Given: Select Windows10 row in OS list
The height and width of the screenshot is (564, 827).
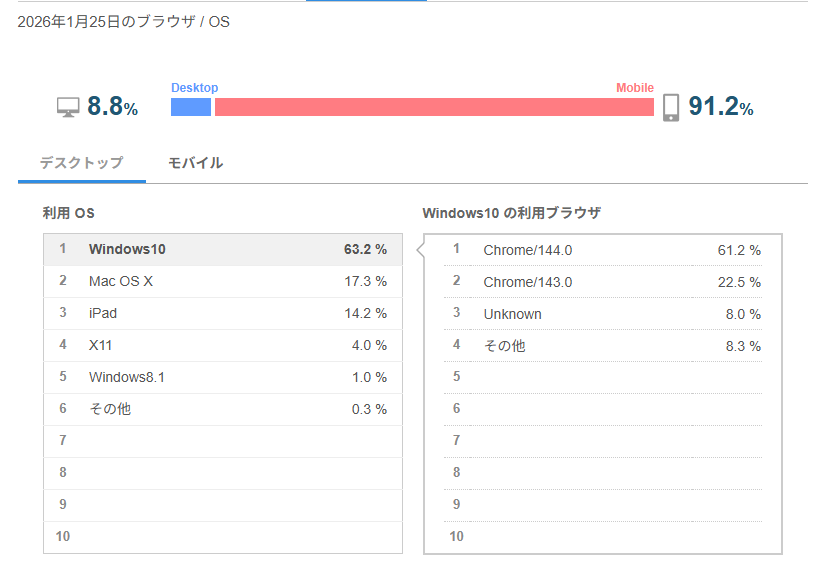Looking at the screenshot, I should (223, 249).
